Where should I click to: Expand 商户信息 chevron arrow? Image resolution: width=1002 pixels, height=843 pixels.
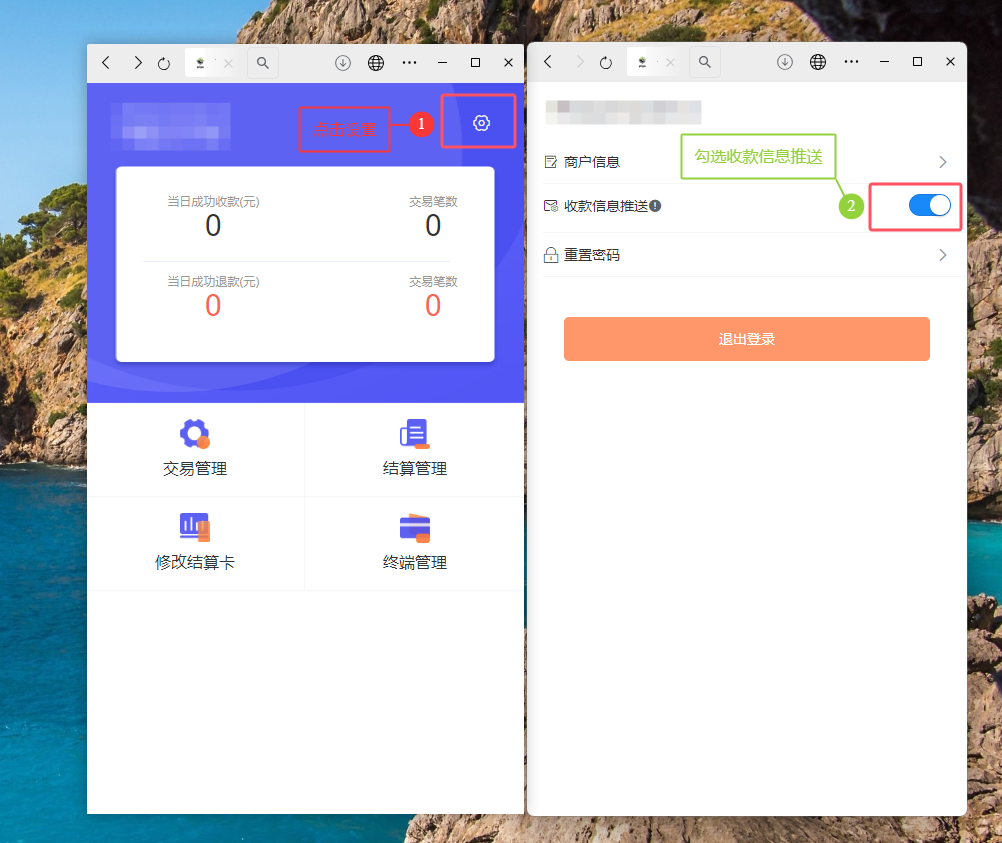point(942,162)
